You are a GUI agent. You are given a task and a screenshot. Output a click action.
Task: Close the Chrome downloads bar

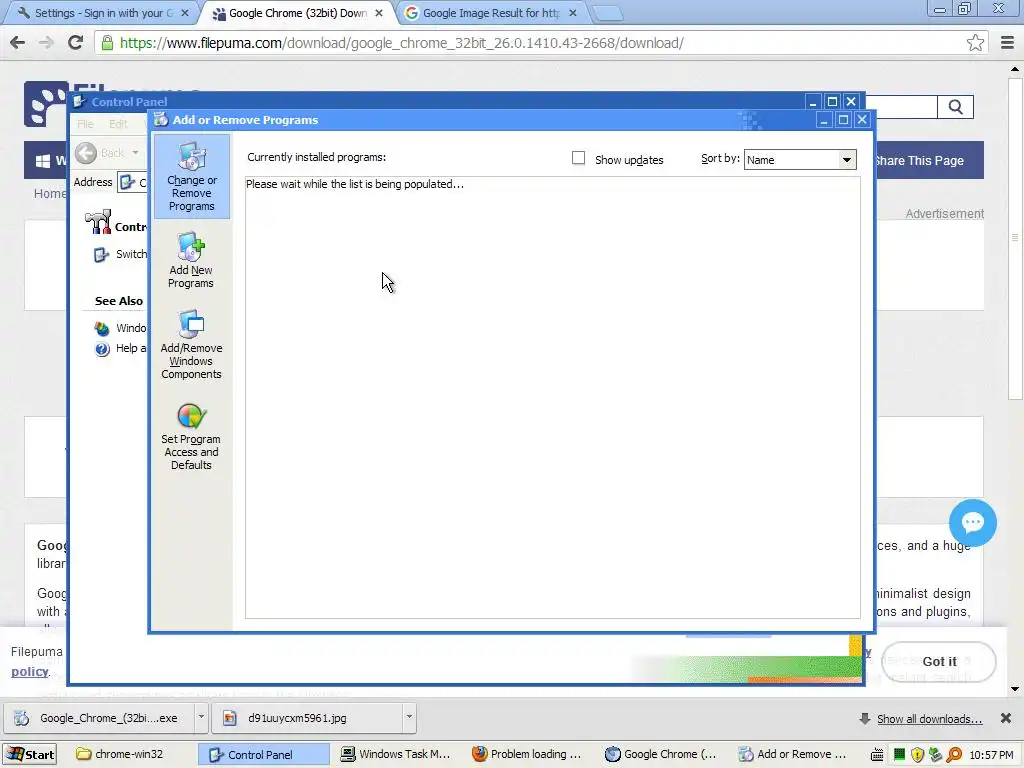pyautogui.click(x=1006, y=718)
